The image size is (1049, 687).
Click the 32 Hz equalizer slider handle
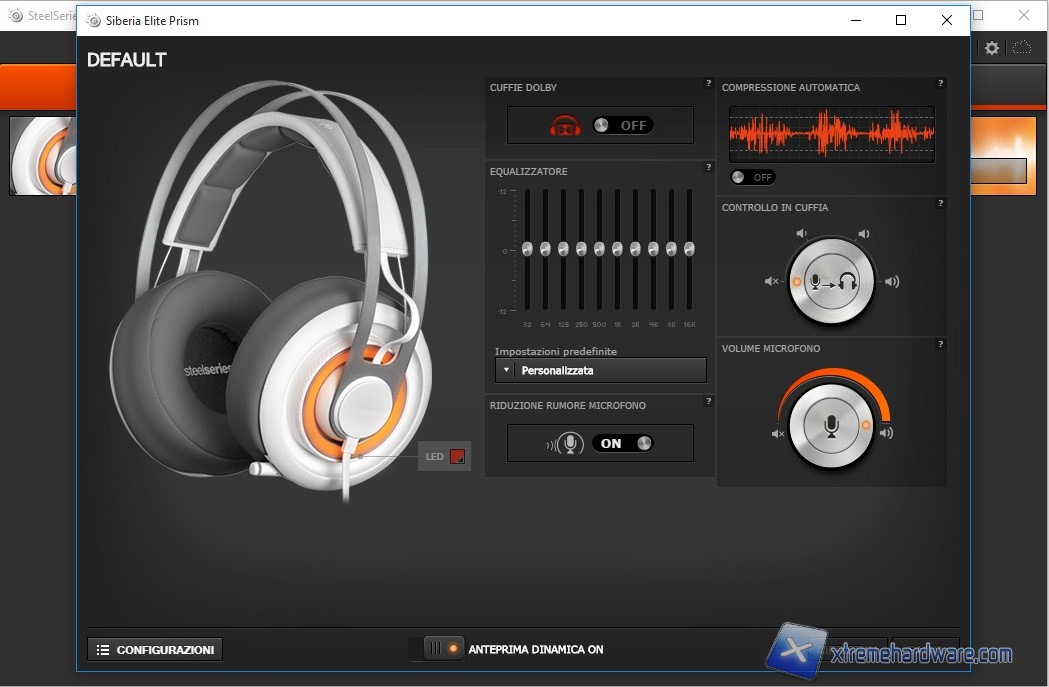[x=527, y=248]
